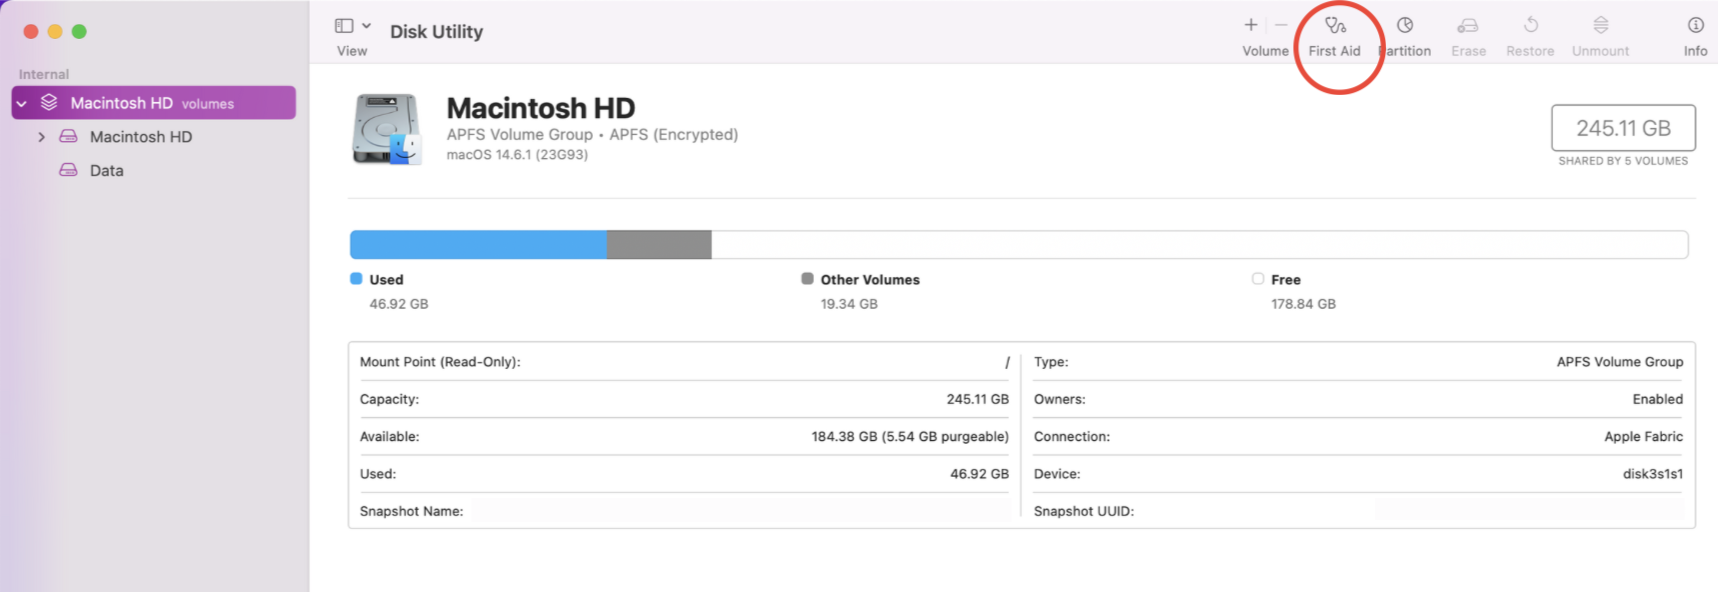
Task: Click the blue Used legend swatch
Action: tap(356, 279)
